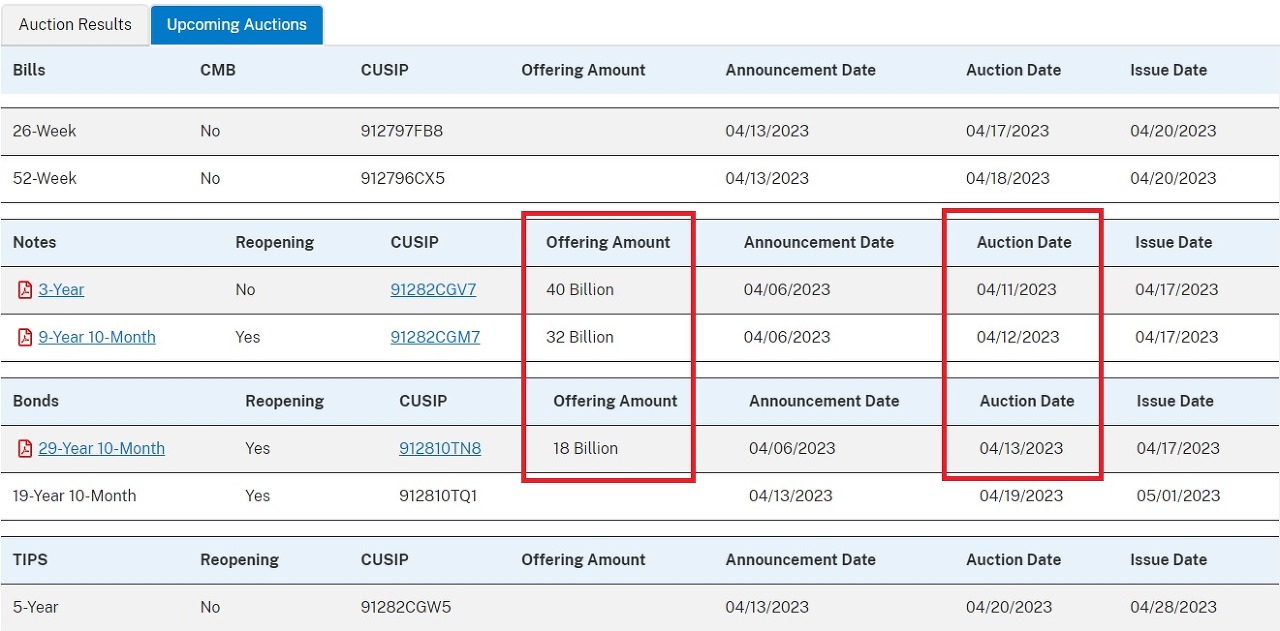Click auction date 04/17/2023 for 26-Week bill
This screenshot has height=631, width=1280.
point(1007,131)
